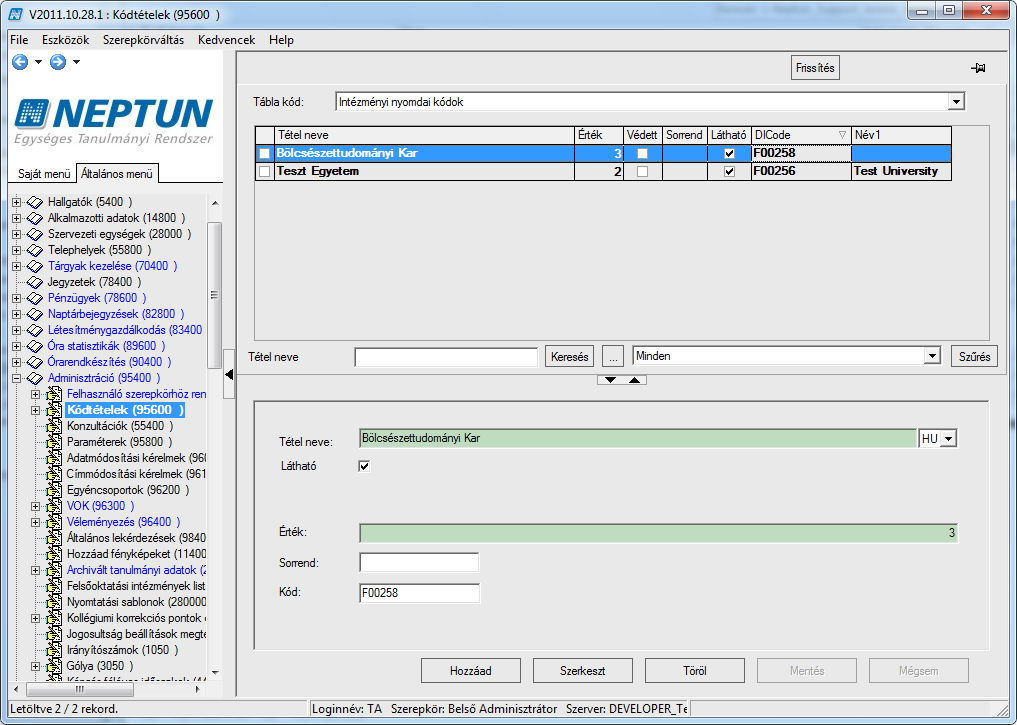Viewport: 1017px width, 725px height.
Task: Toggle Védett checkbox in Teszt Egyetem row
Action: tap(642, 172)
